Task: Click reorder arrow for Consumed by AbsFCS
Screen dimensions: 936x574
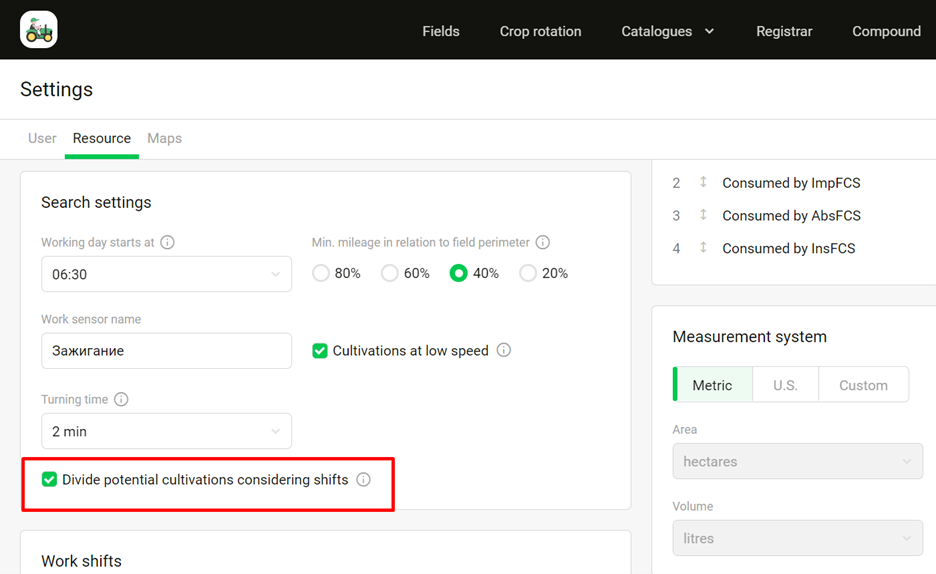Action: pyautogui.click(x=703, y=215)
